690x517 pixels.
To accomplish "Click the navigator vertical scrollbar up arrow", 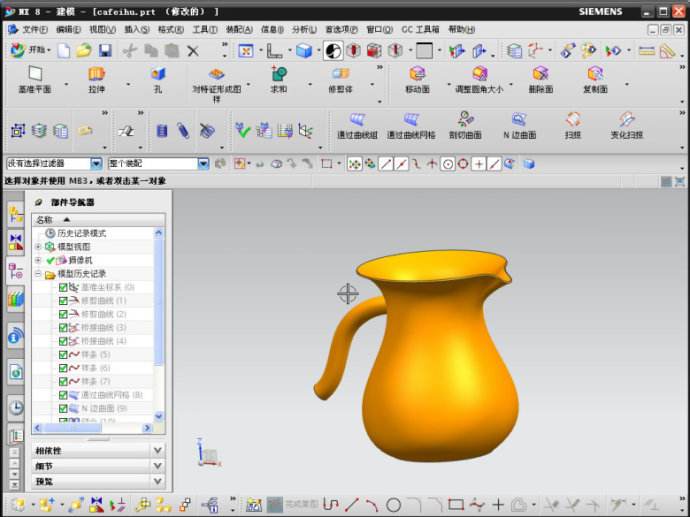I will pos(159,233).
